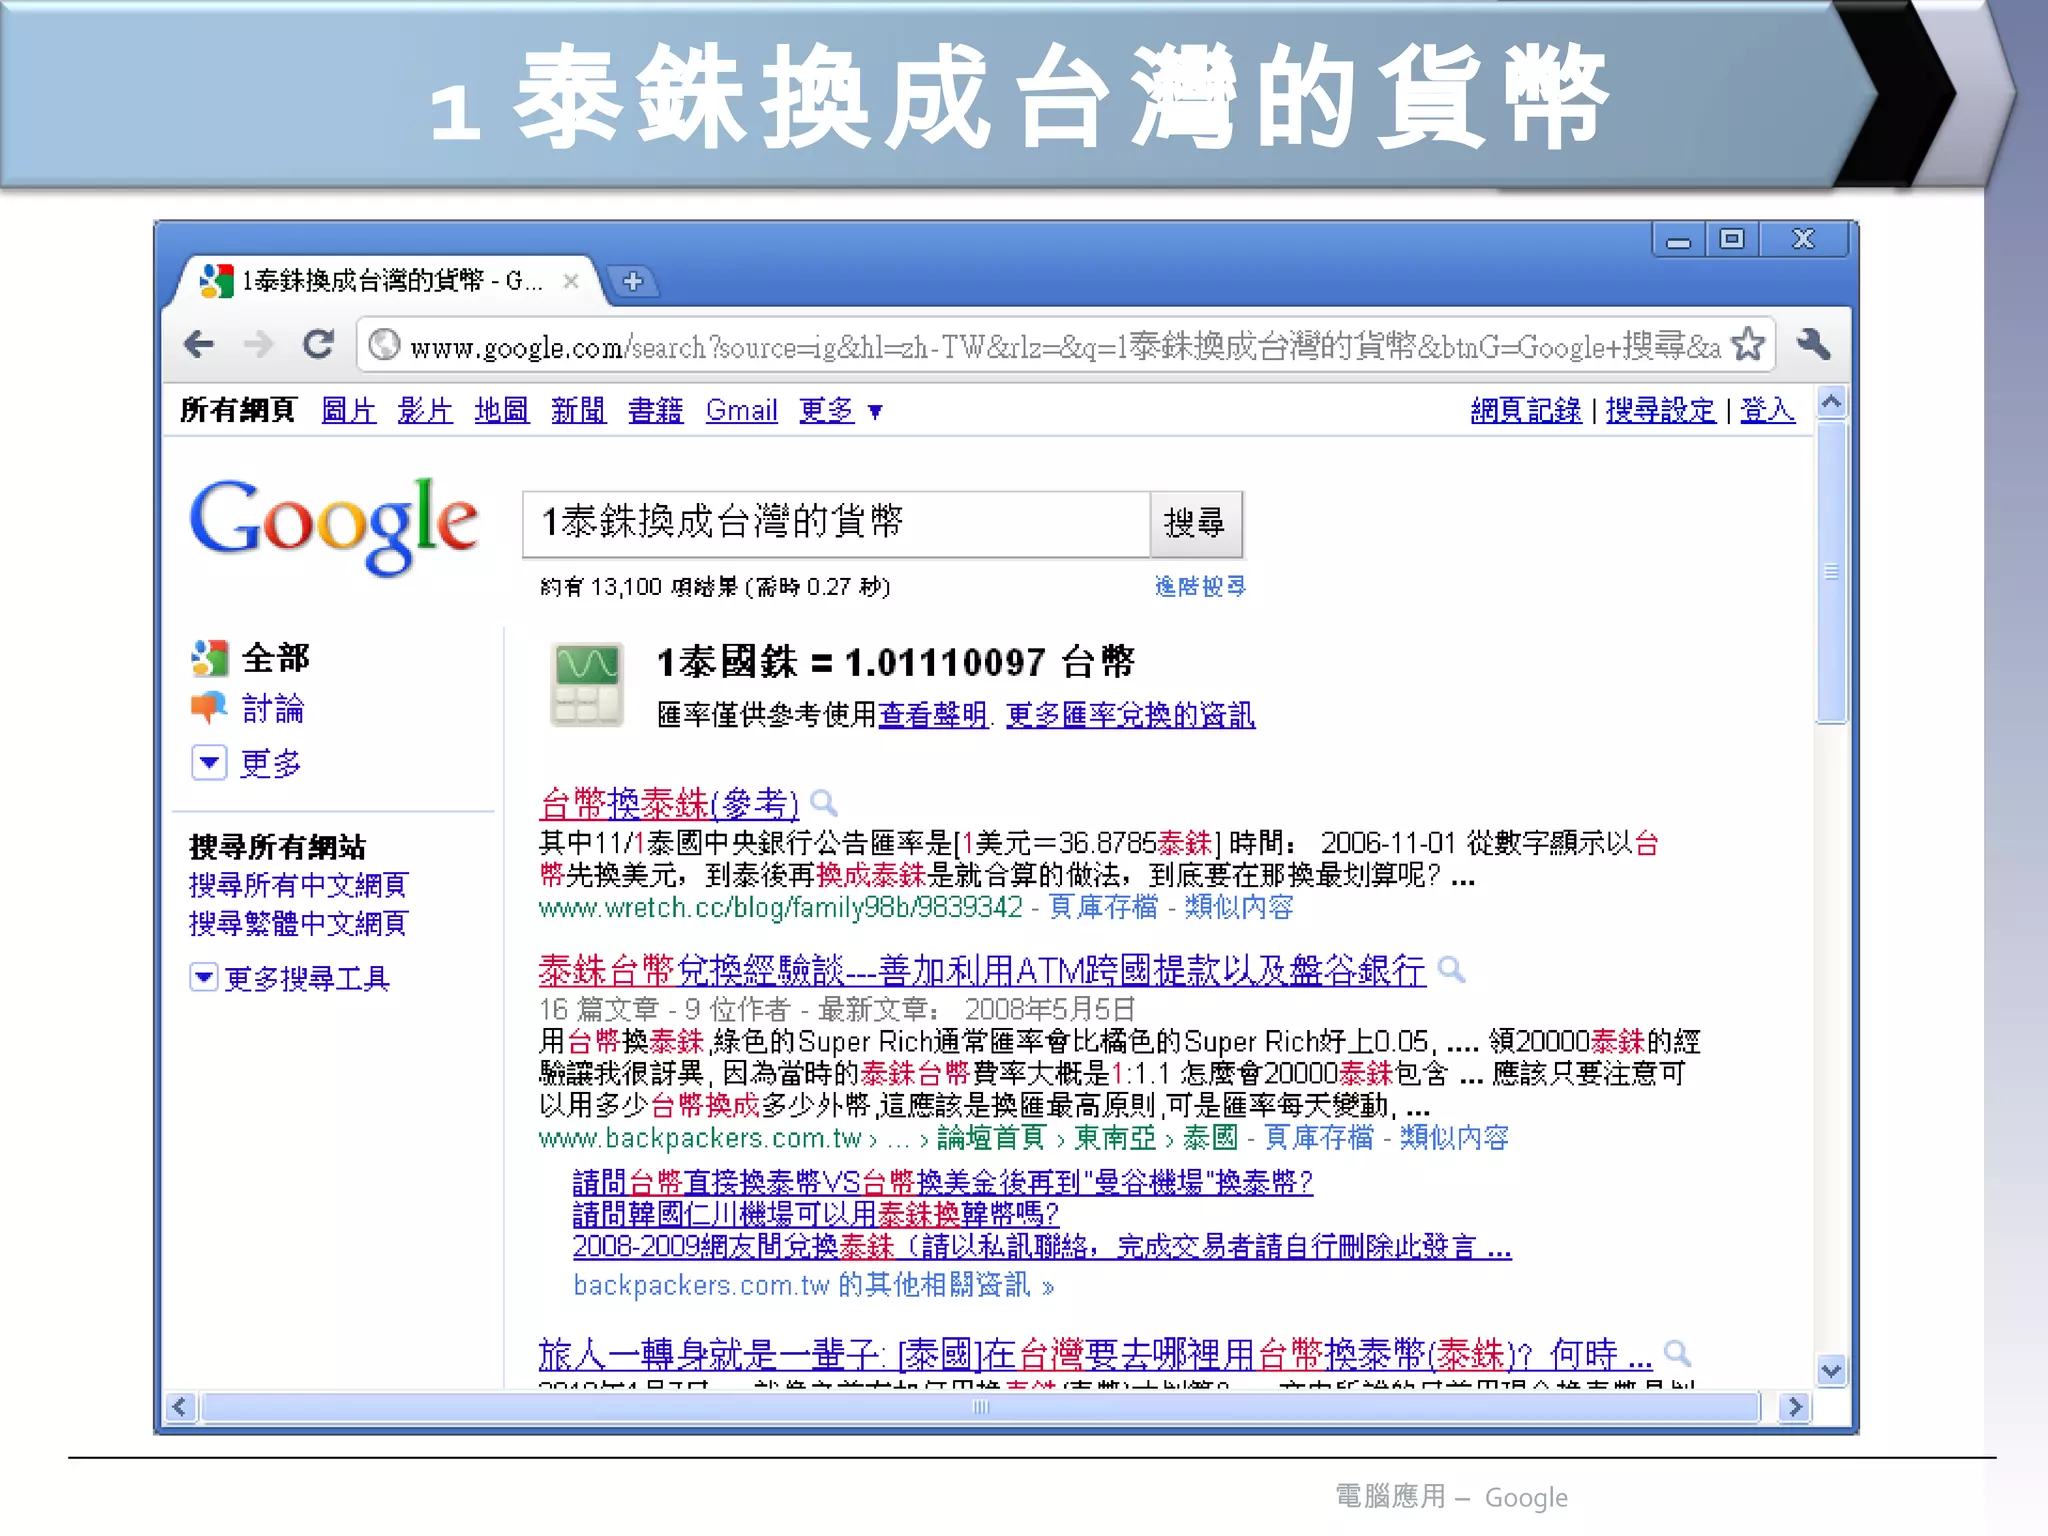Screen dimensions: 2048x1536
Task: Open the 搜尋設定 link
Action: (1660, 410)
